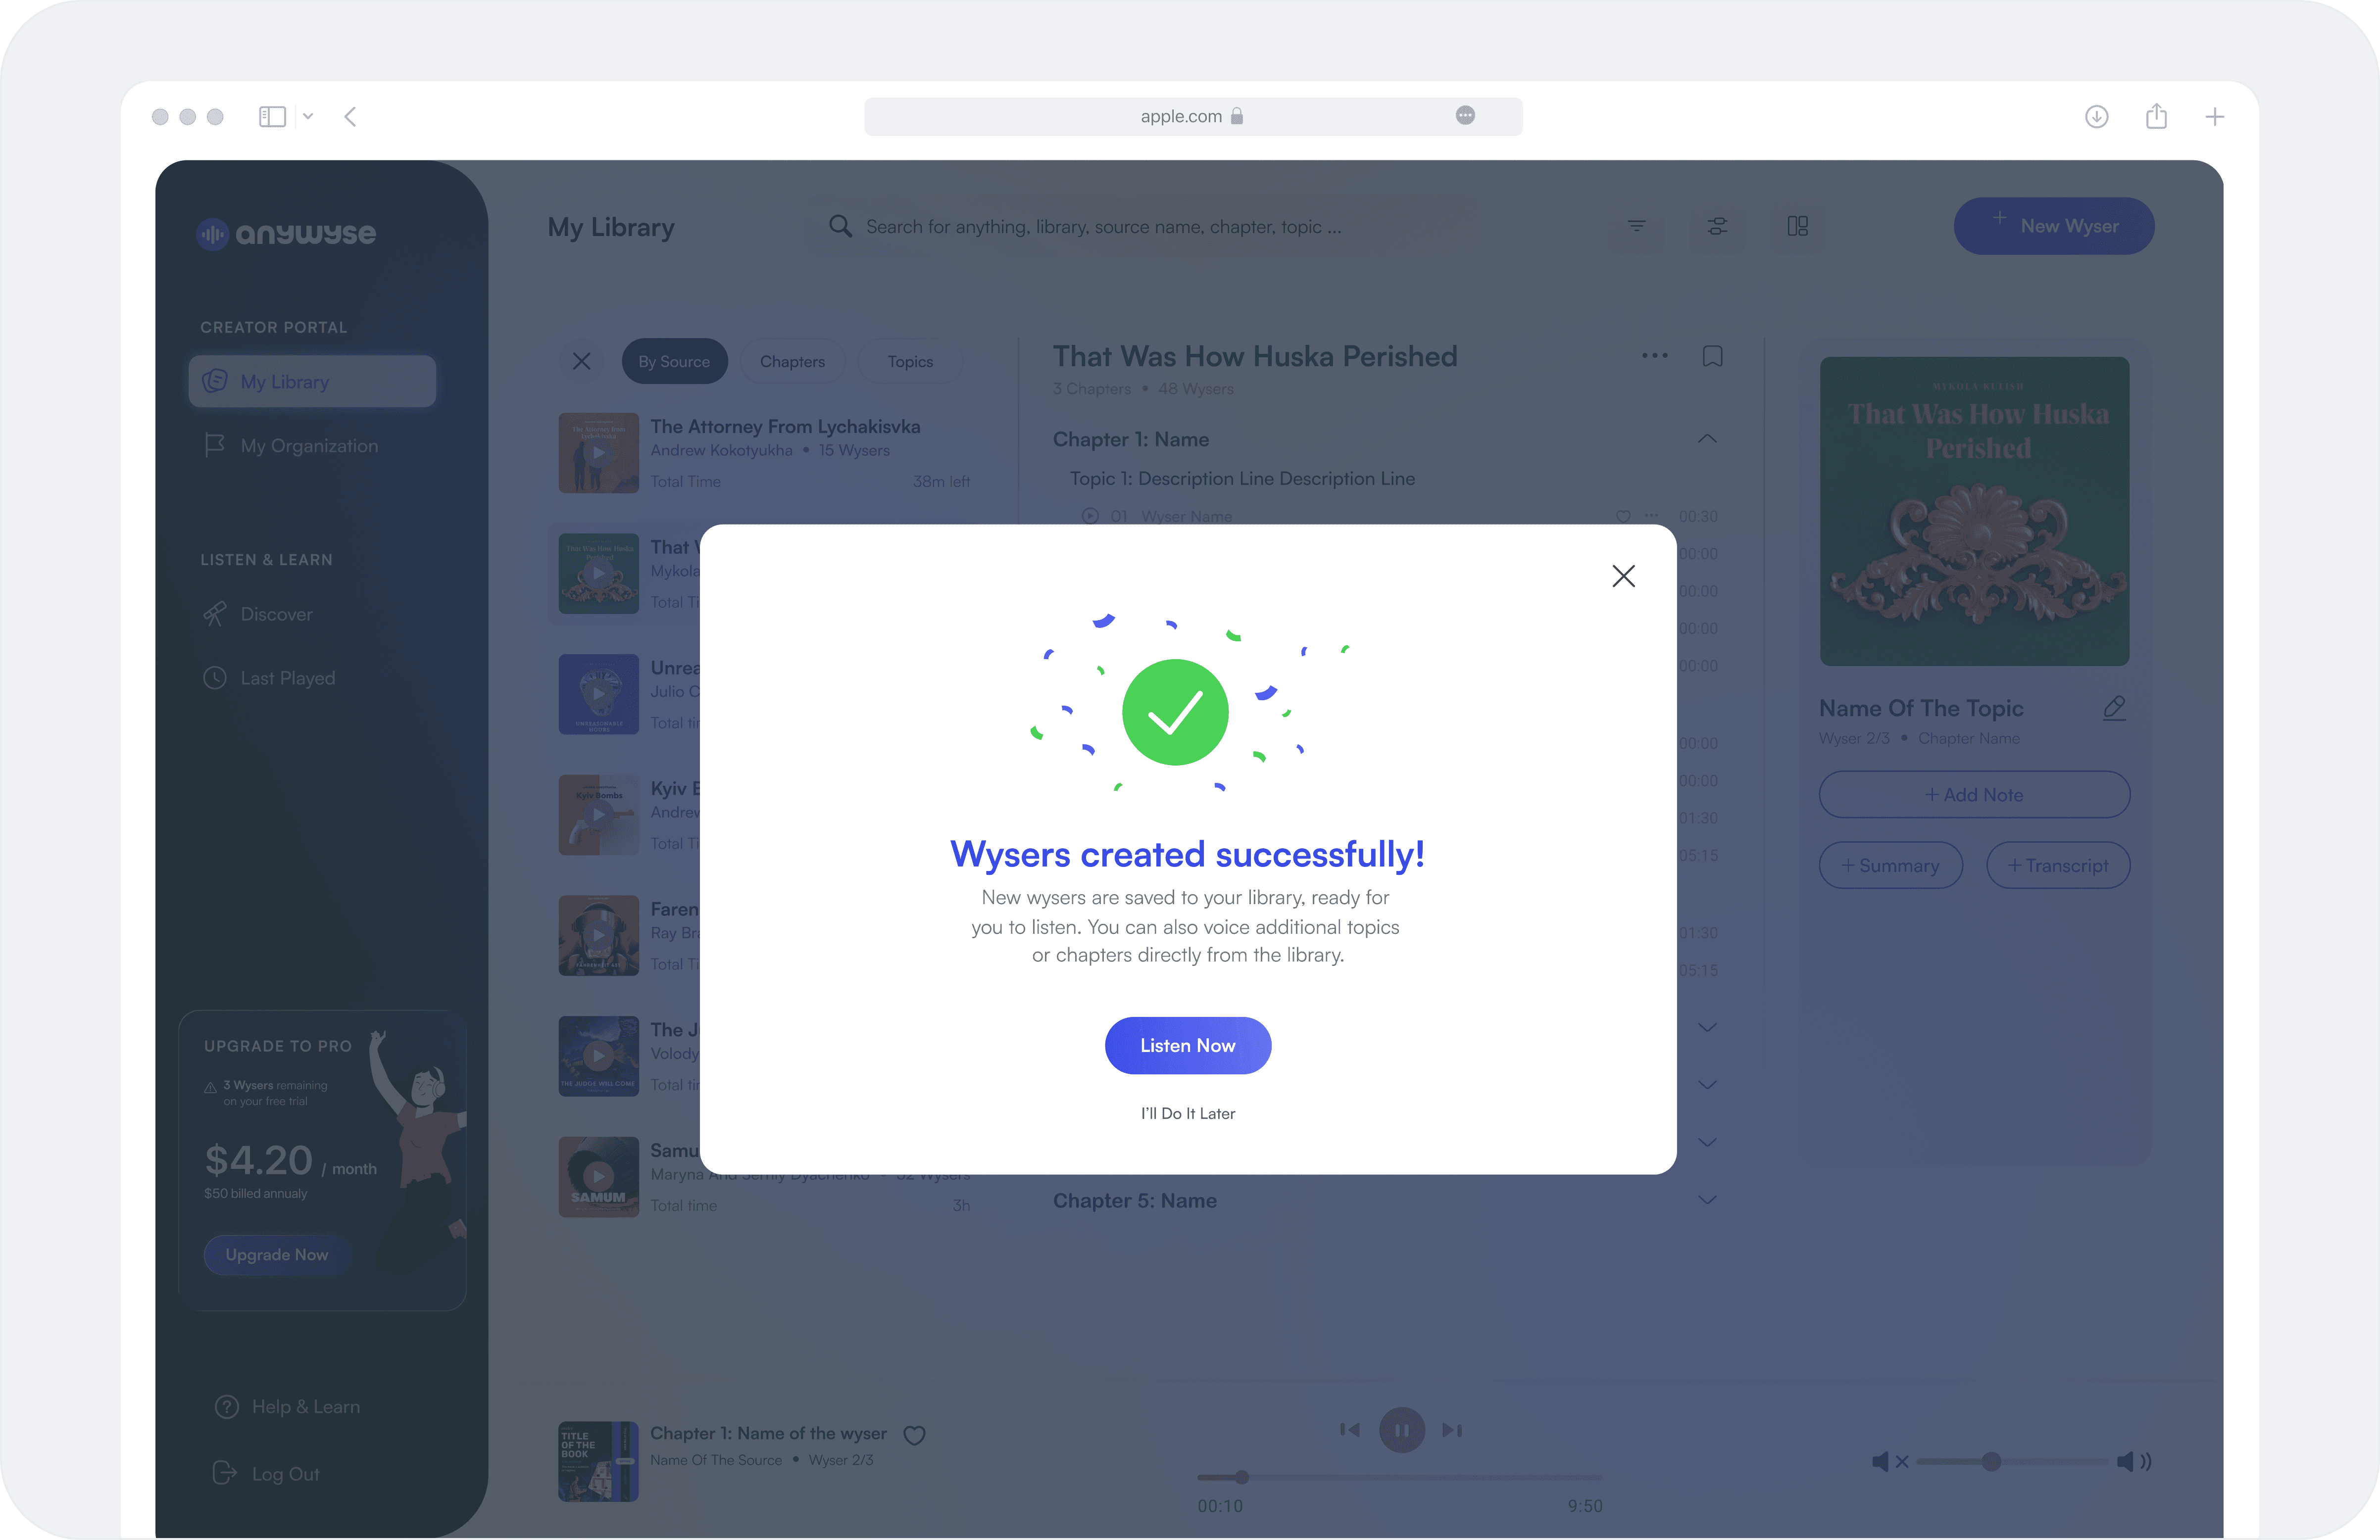Open the settings sliders icon in header
Screen dimensions: 2380x1540
(1717, 226)
